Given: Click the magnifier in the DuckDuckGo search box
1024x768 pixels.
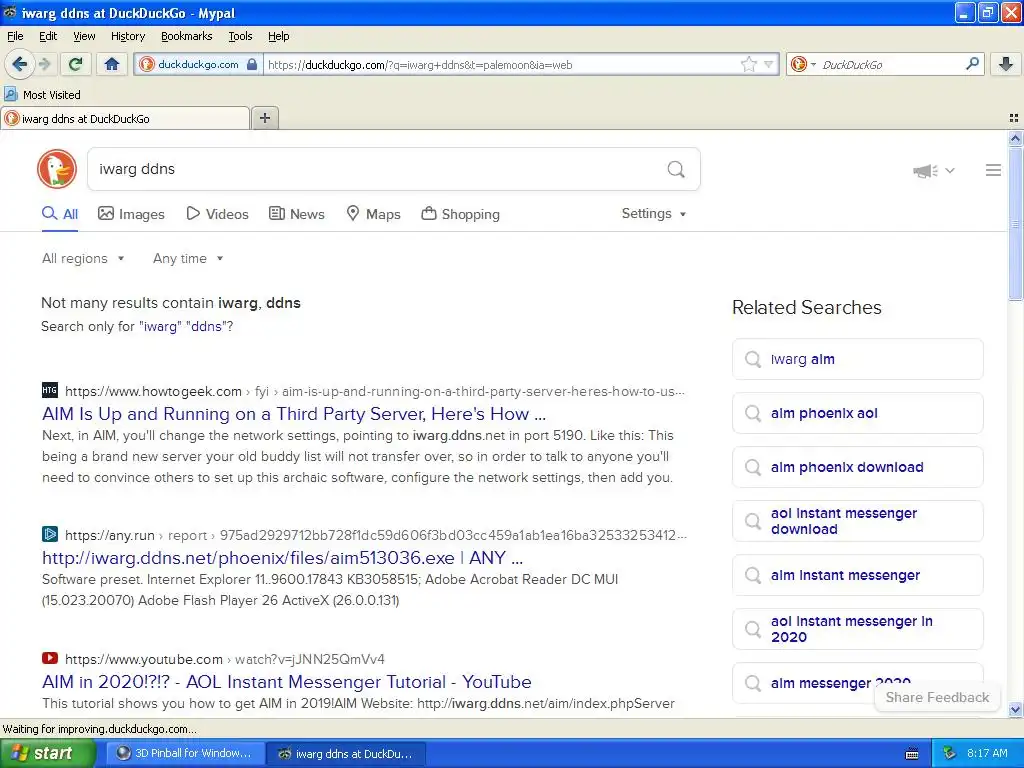Looking at the screenshot, I should tap(676, 170).
